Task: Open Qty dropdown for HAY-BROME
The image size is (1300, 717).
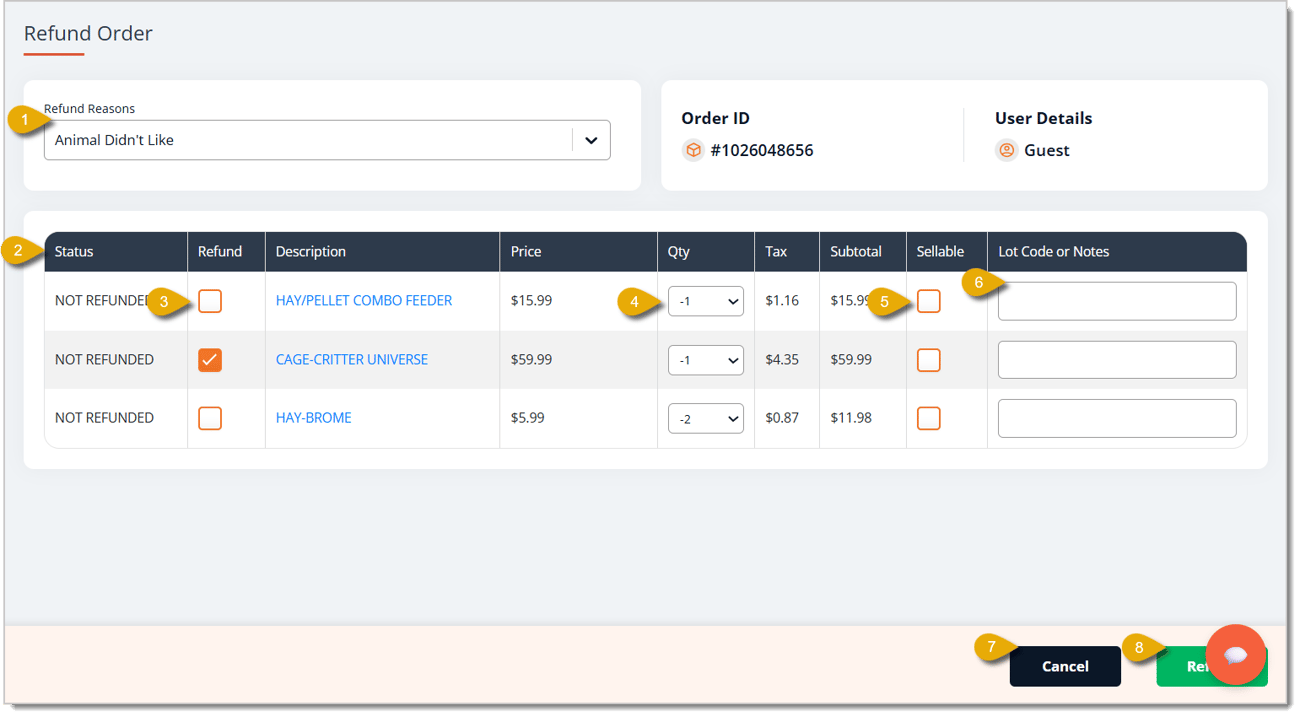Action: click(706, 418)
